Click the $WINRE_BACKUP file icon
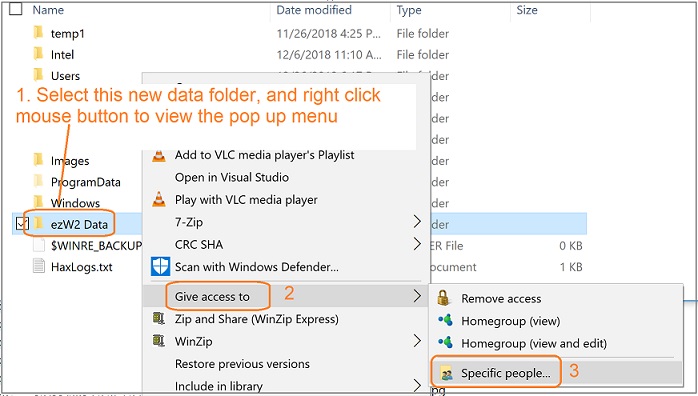 [39, 245]
